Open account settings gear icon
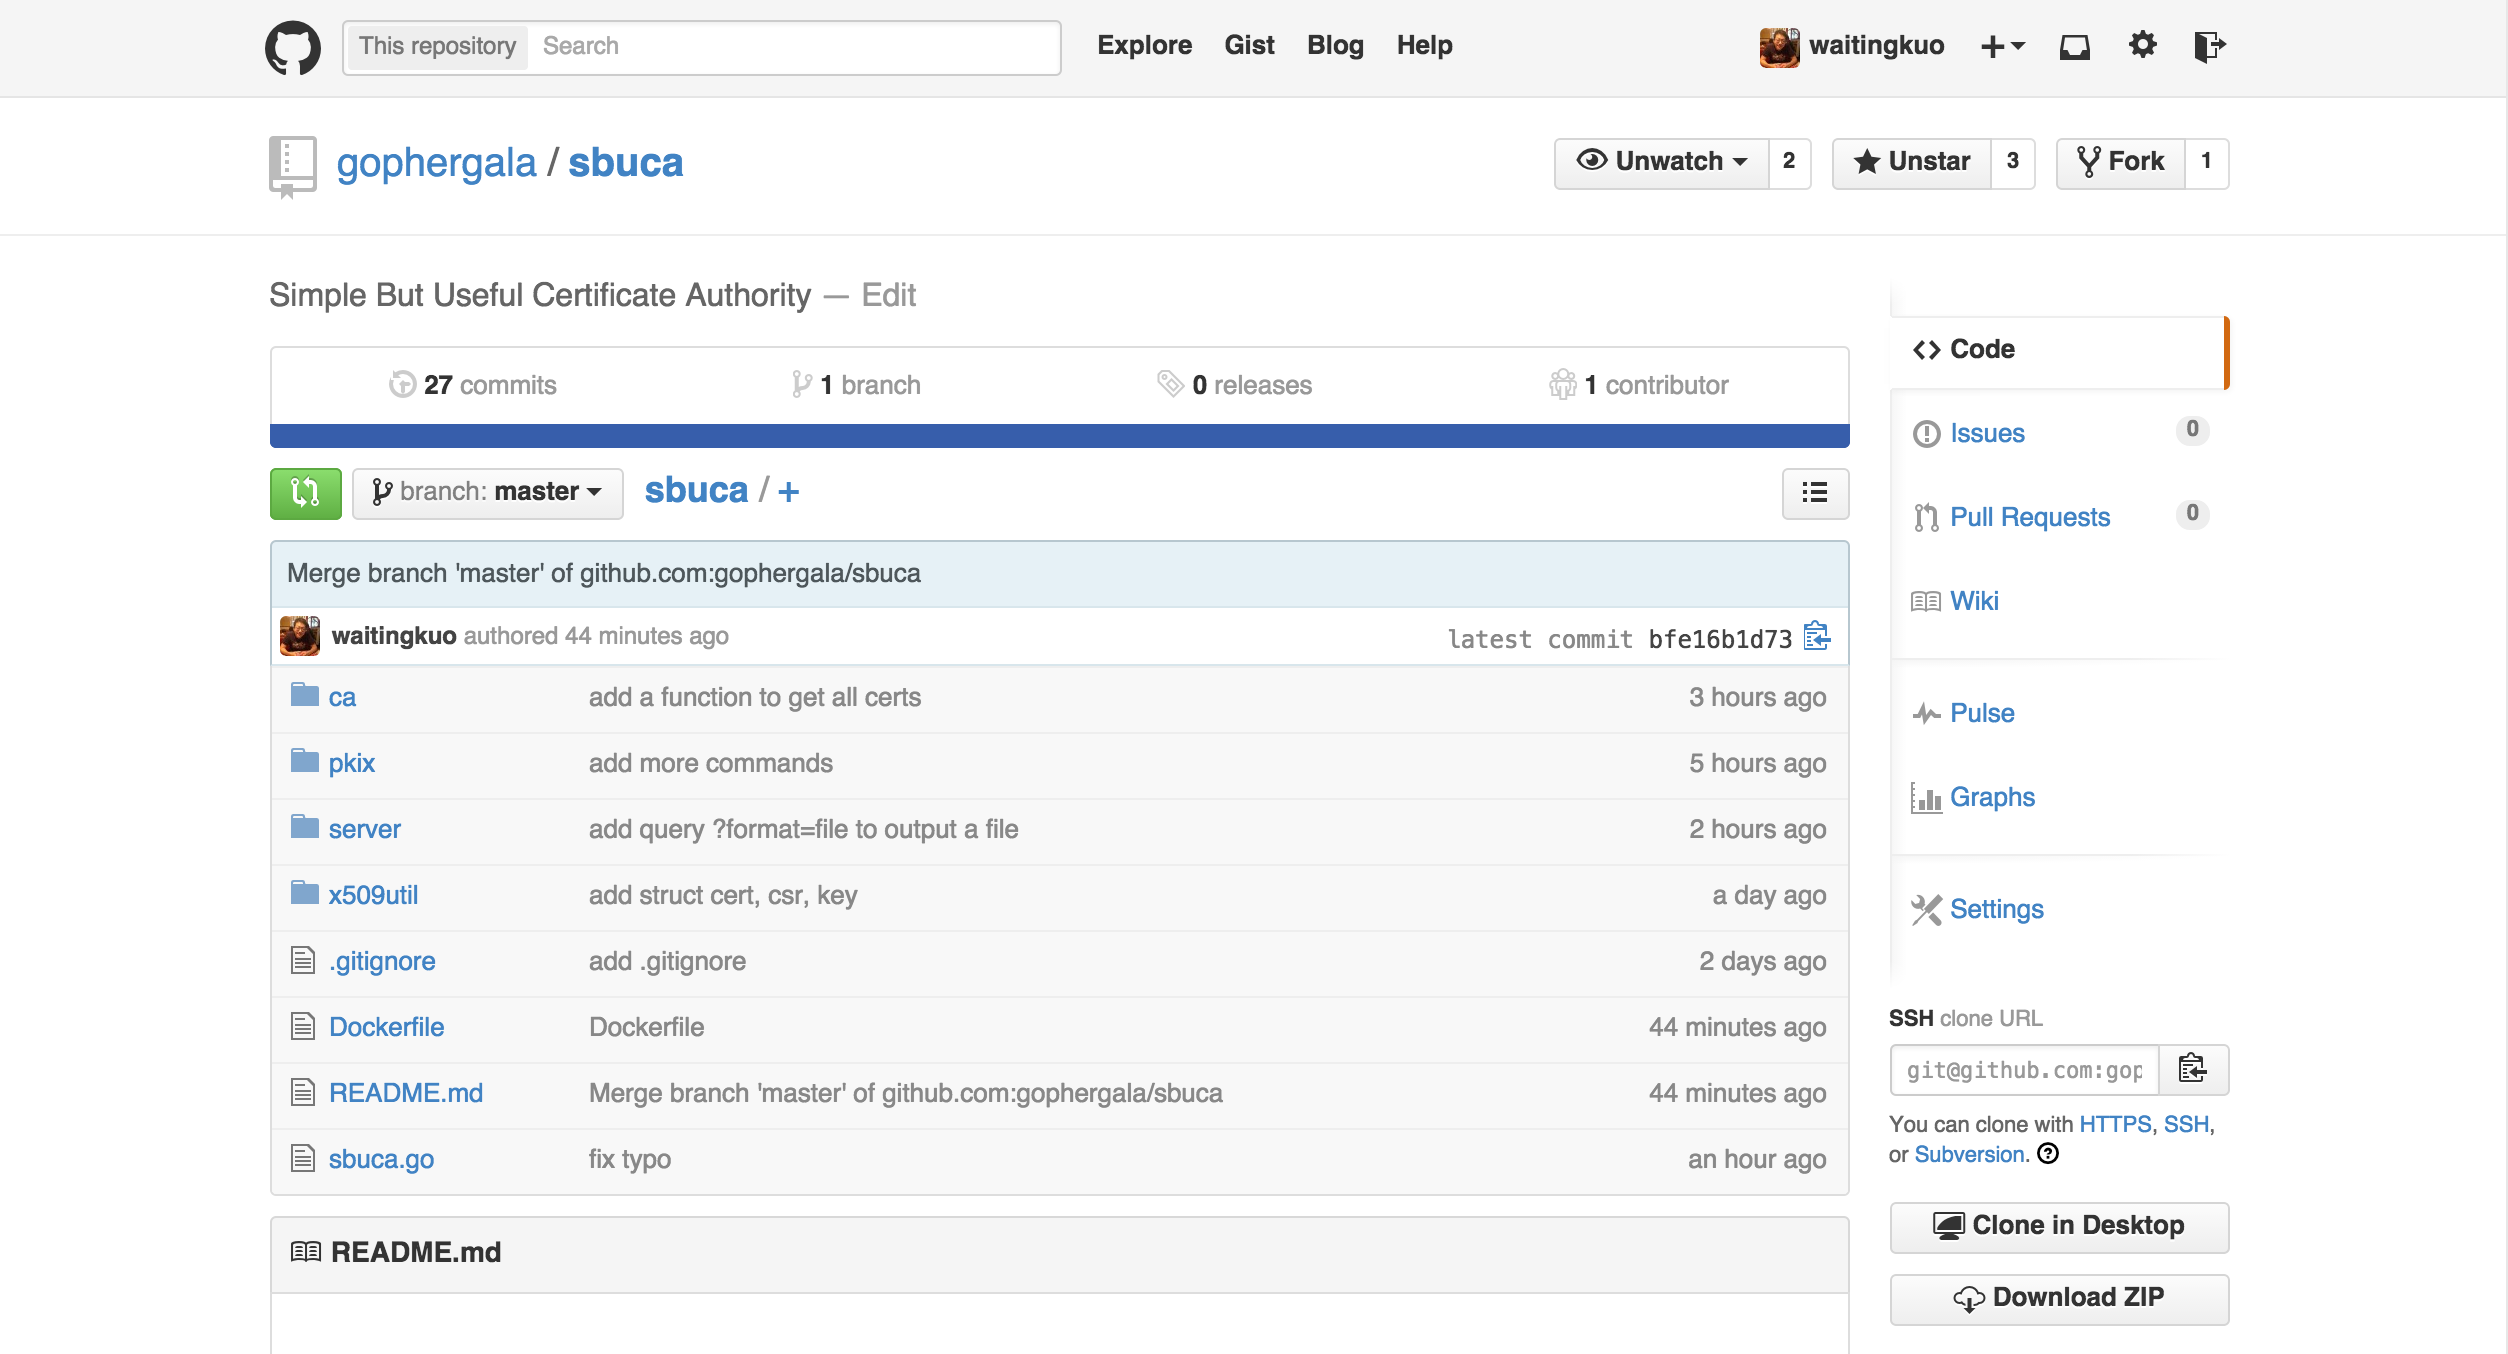Viewport: 2508px width, 1354px height. 2142,45
